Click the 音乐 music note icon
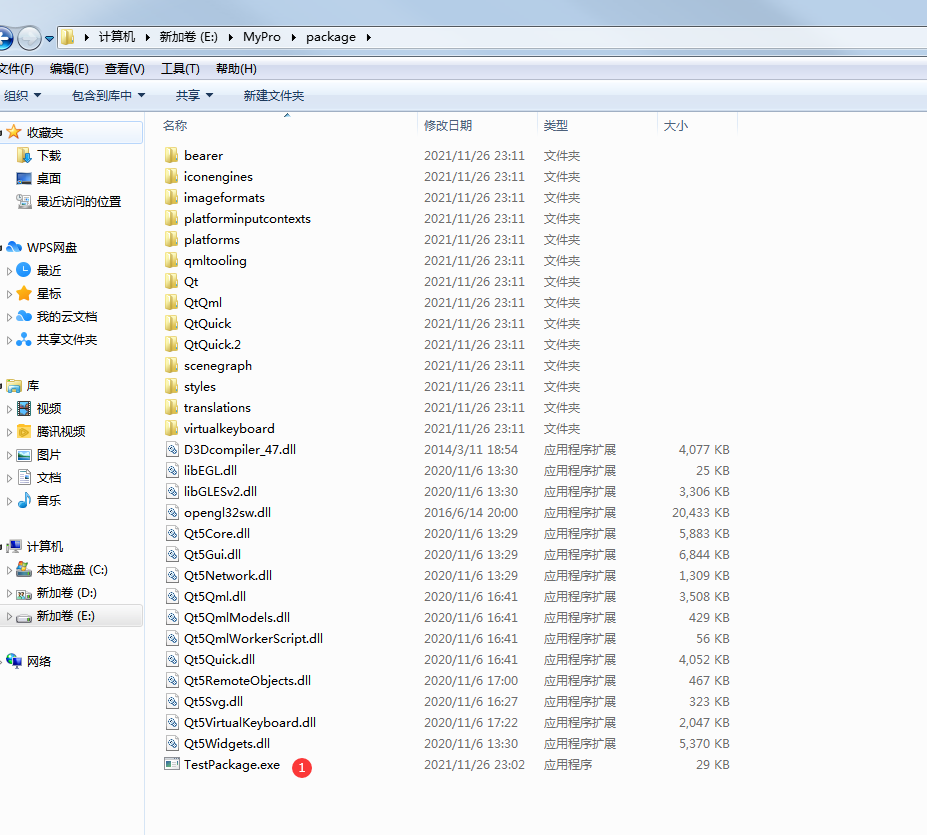The height and width of the screenshot is (835, 927). coord(24,500)
